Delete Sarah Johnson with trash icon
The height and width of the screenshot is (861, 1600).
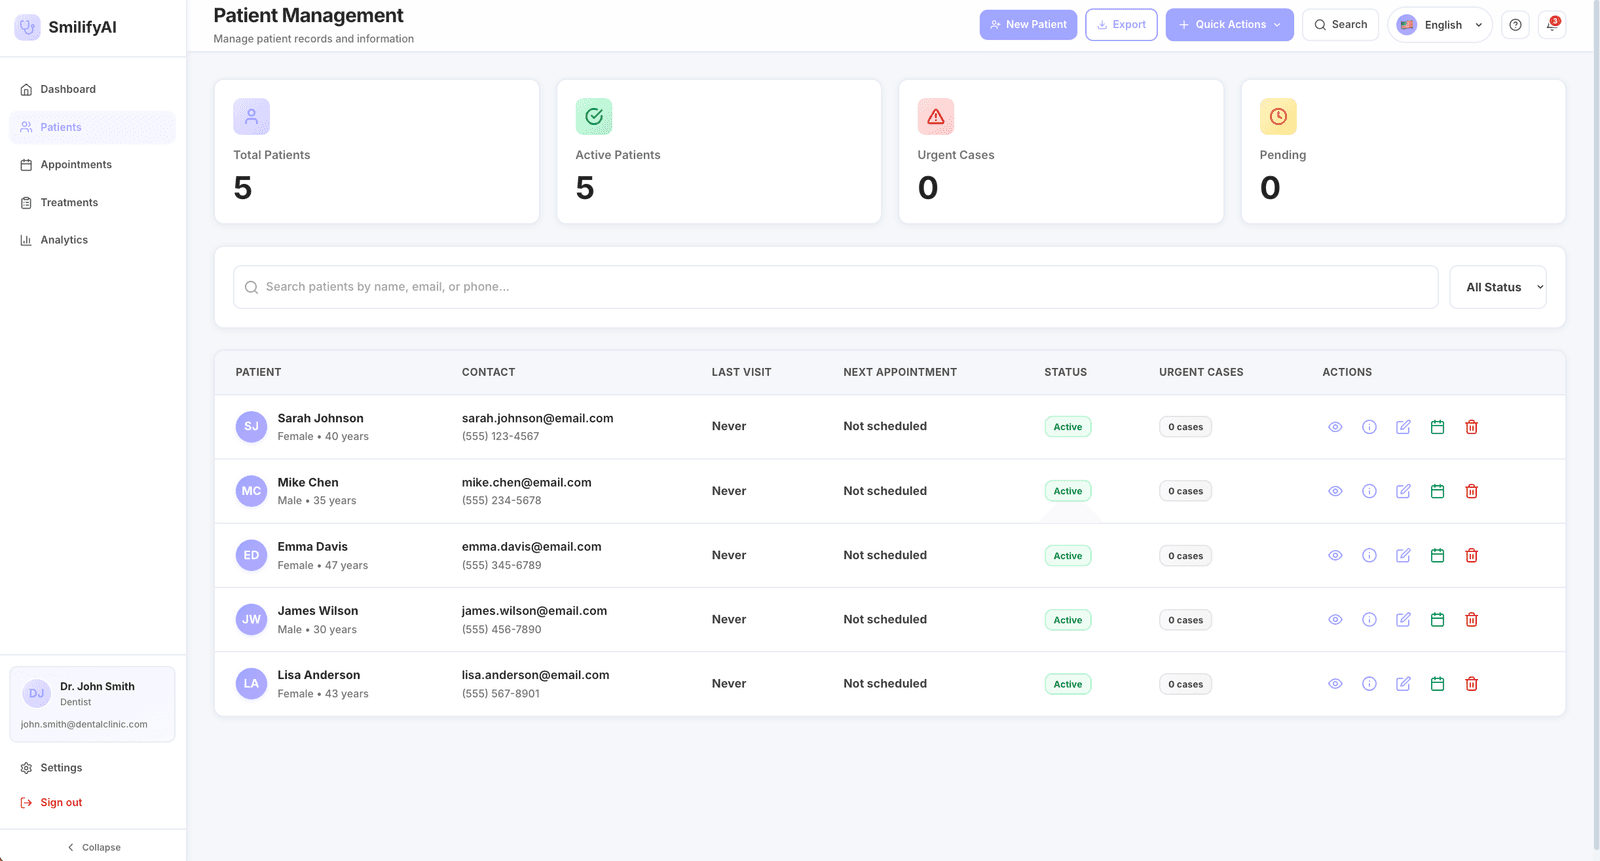coord(1471,427)
